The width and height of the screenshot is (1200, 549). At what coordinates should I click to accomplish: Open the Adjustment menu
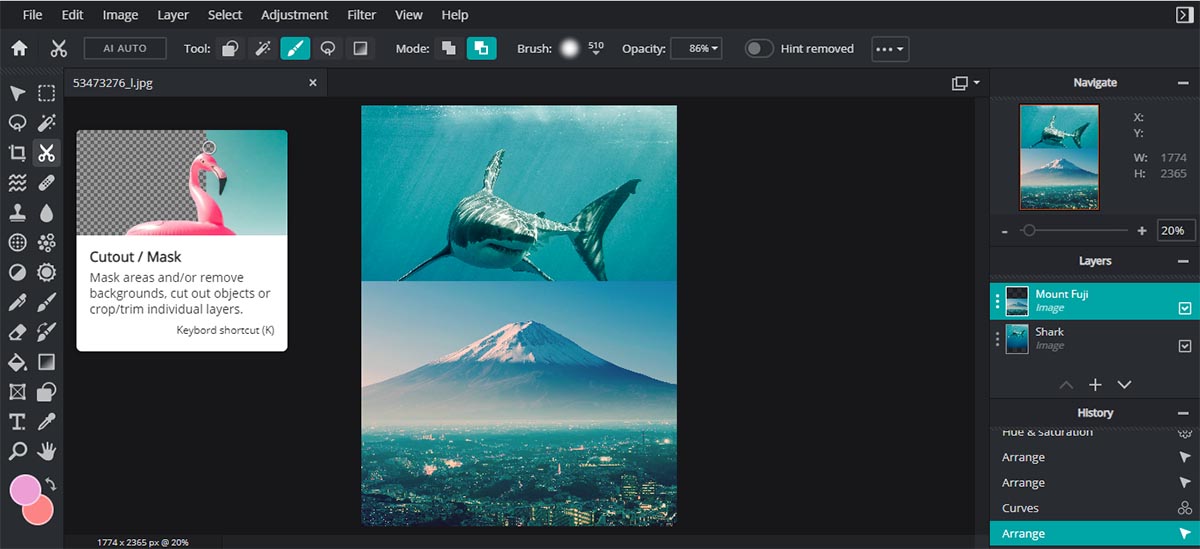click(294, 15)
